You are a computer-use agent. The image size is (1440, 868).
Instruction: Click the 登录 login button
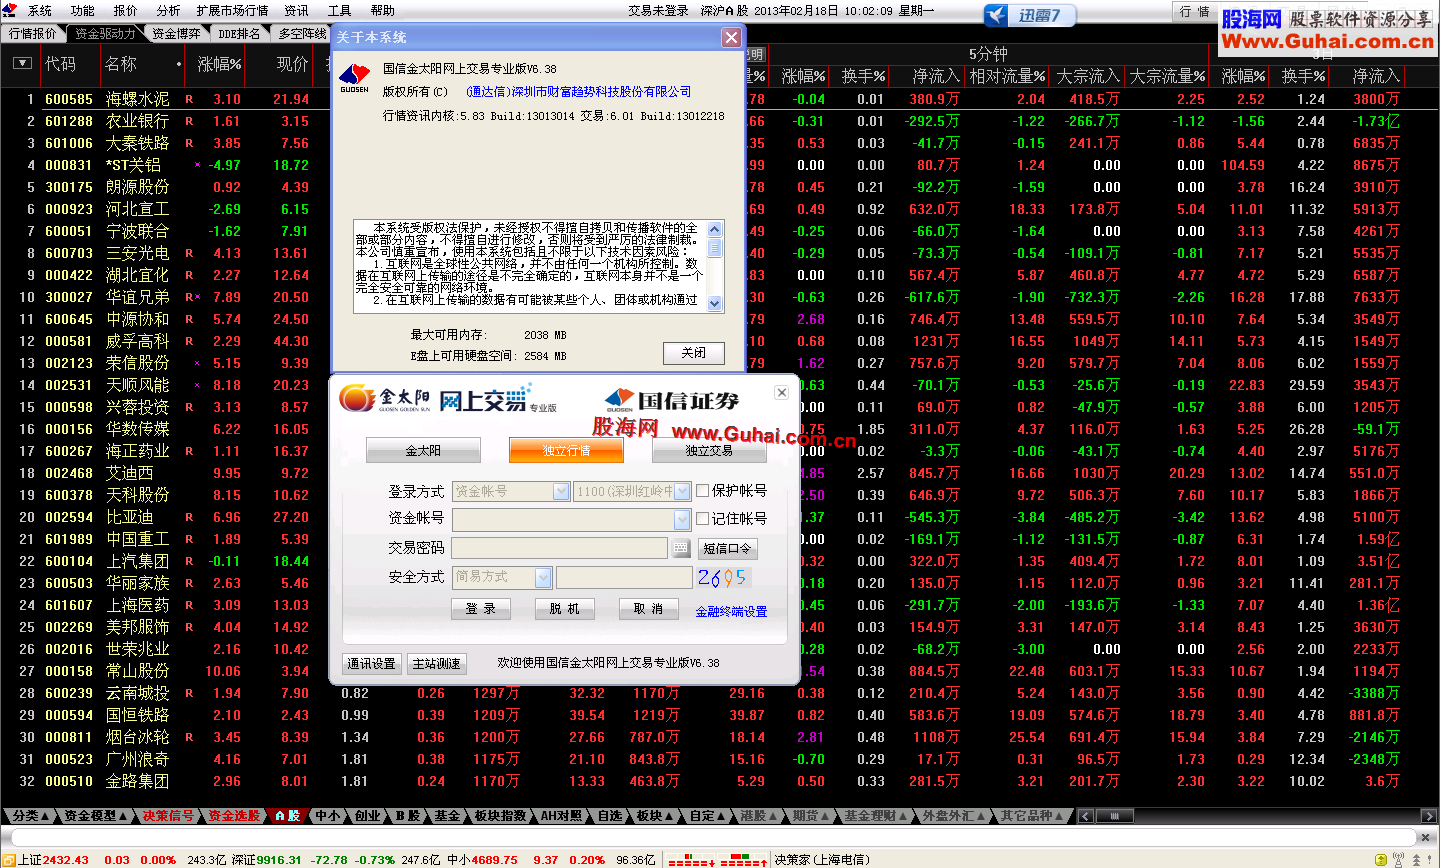pyautogui.click(x=481, y=608)
